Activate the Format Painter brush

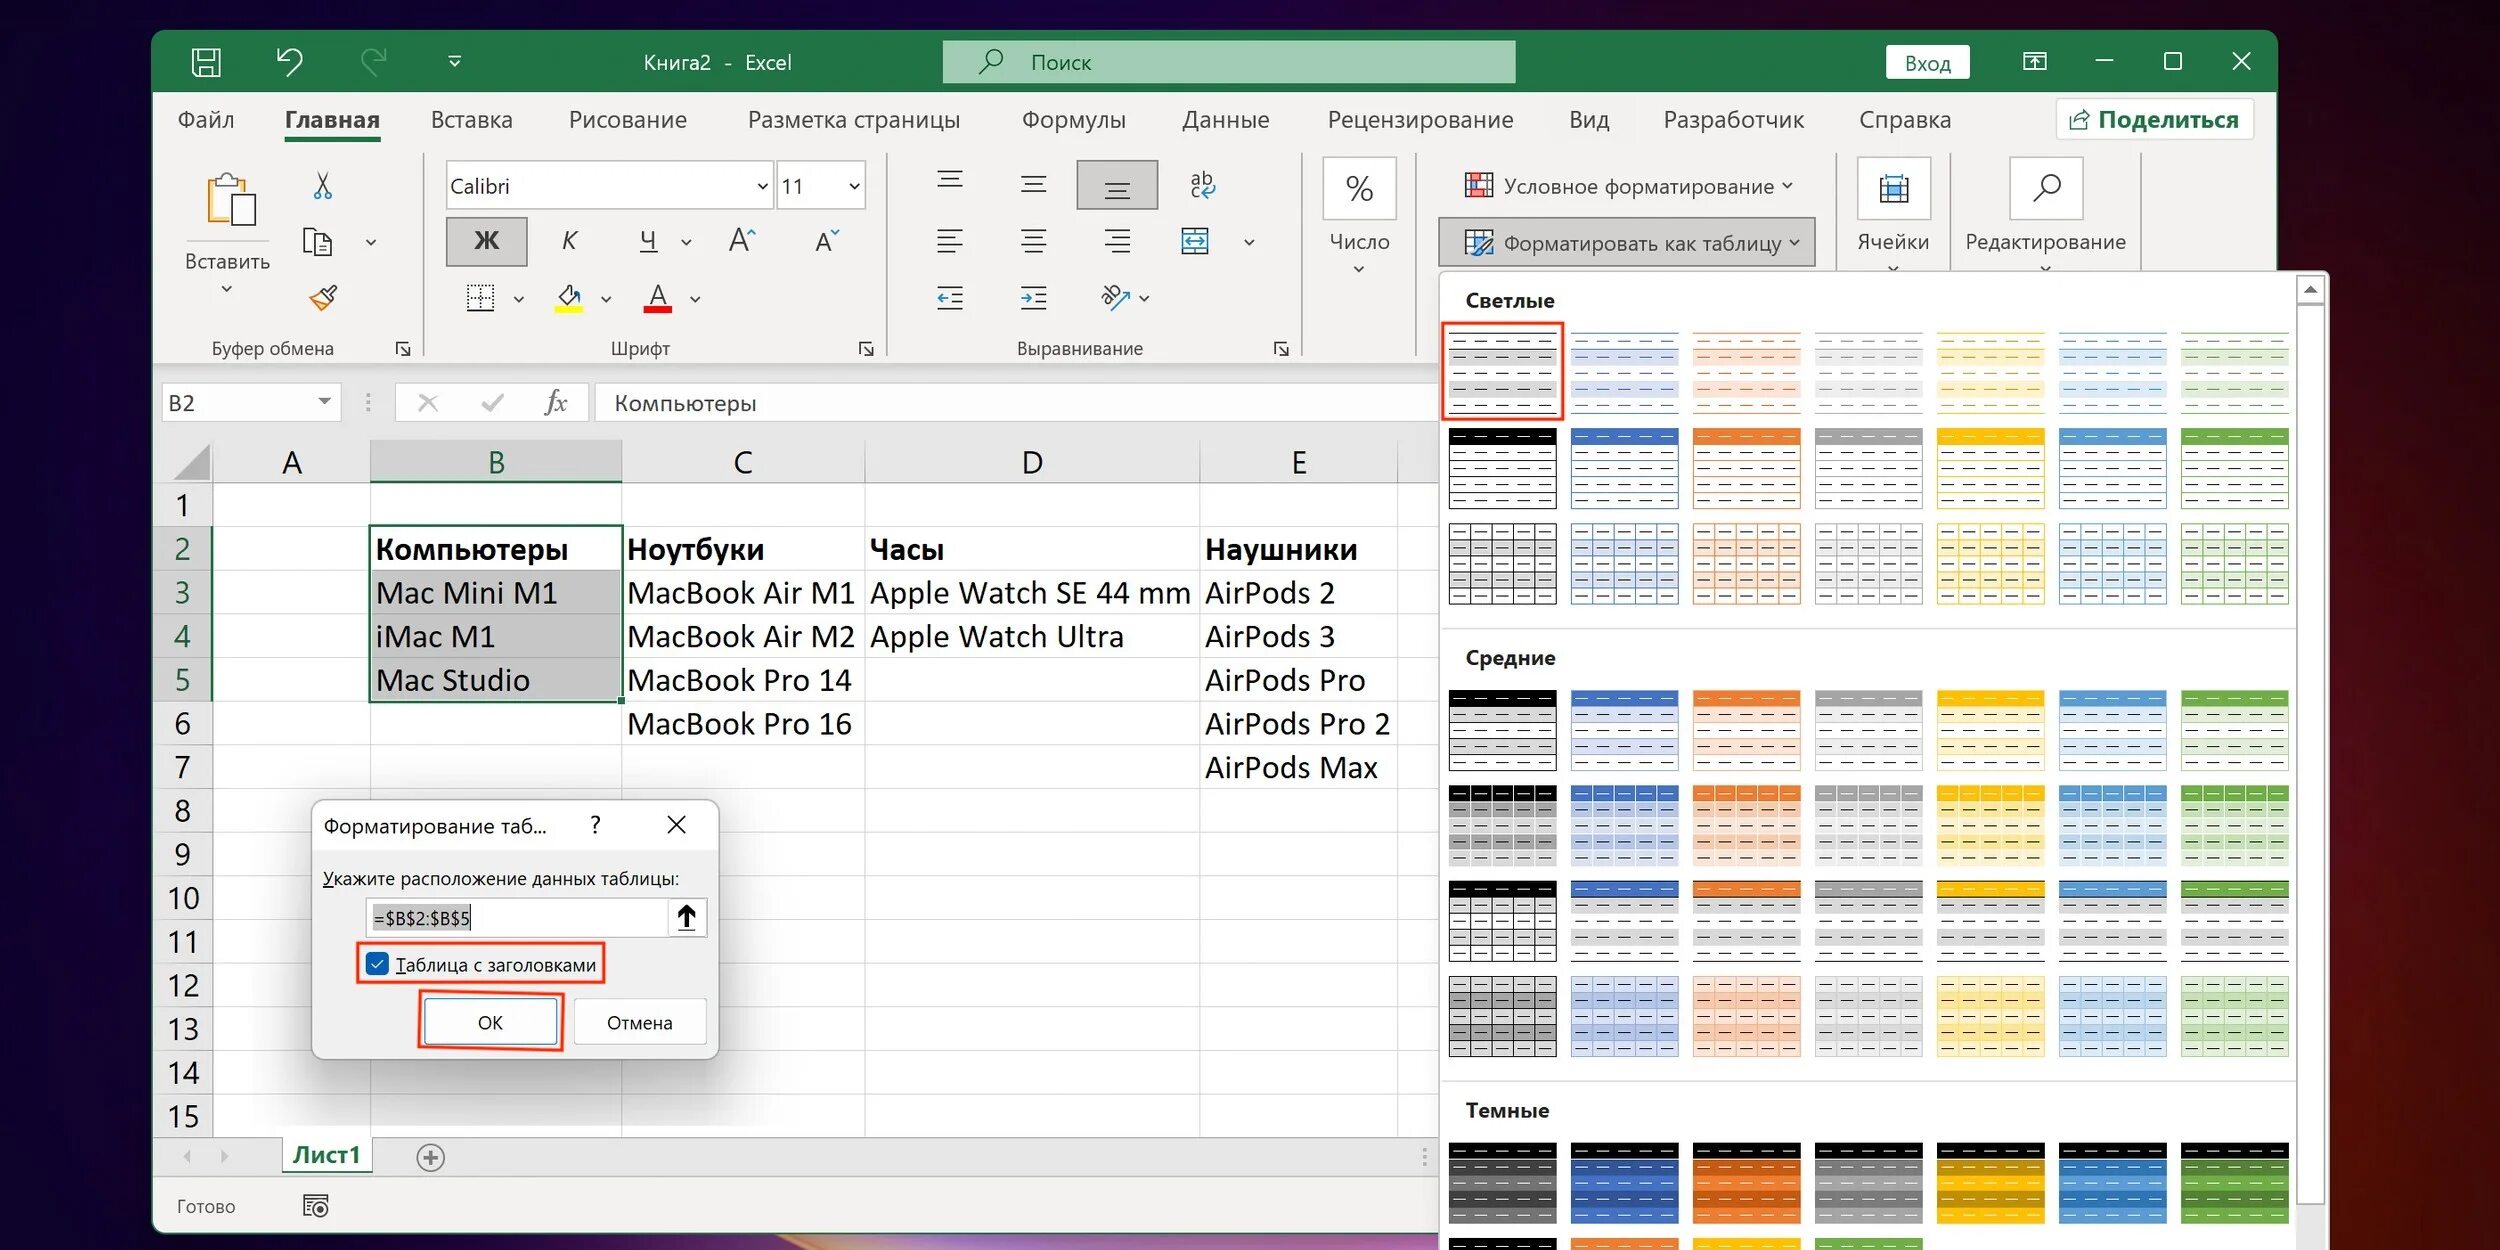pos(323,298)
